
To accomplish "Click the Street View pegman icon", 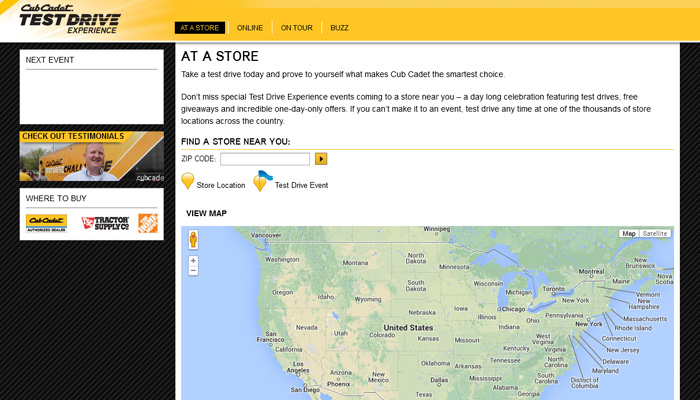I will (193, 240).
